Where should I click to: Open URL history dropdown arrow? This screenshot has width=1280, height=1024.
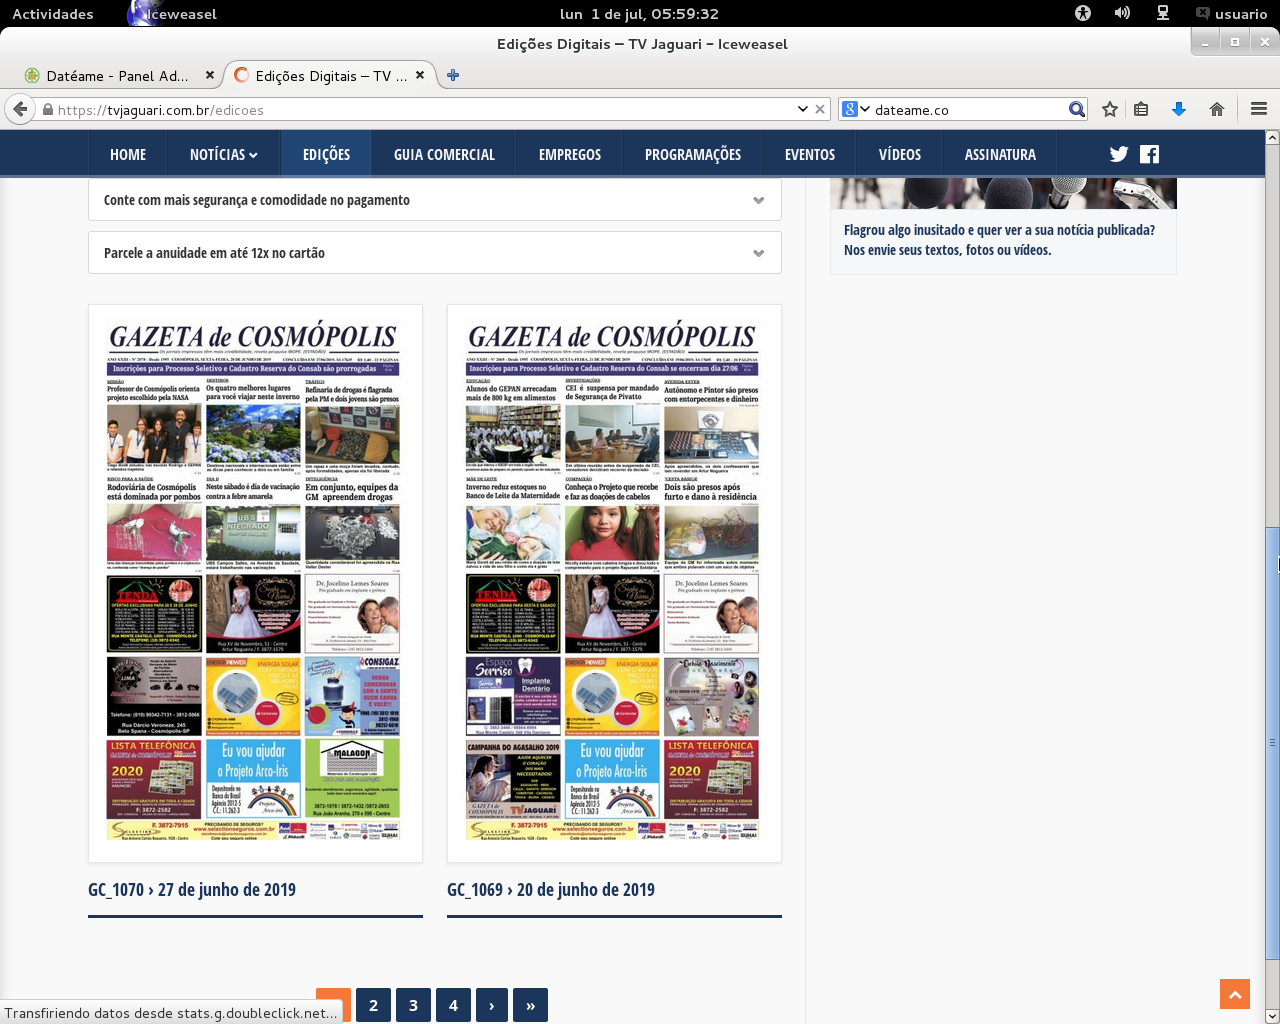[x=802, y=109]
